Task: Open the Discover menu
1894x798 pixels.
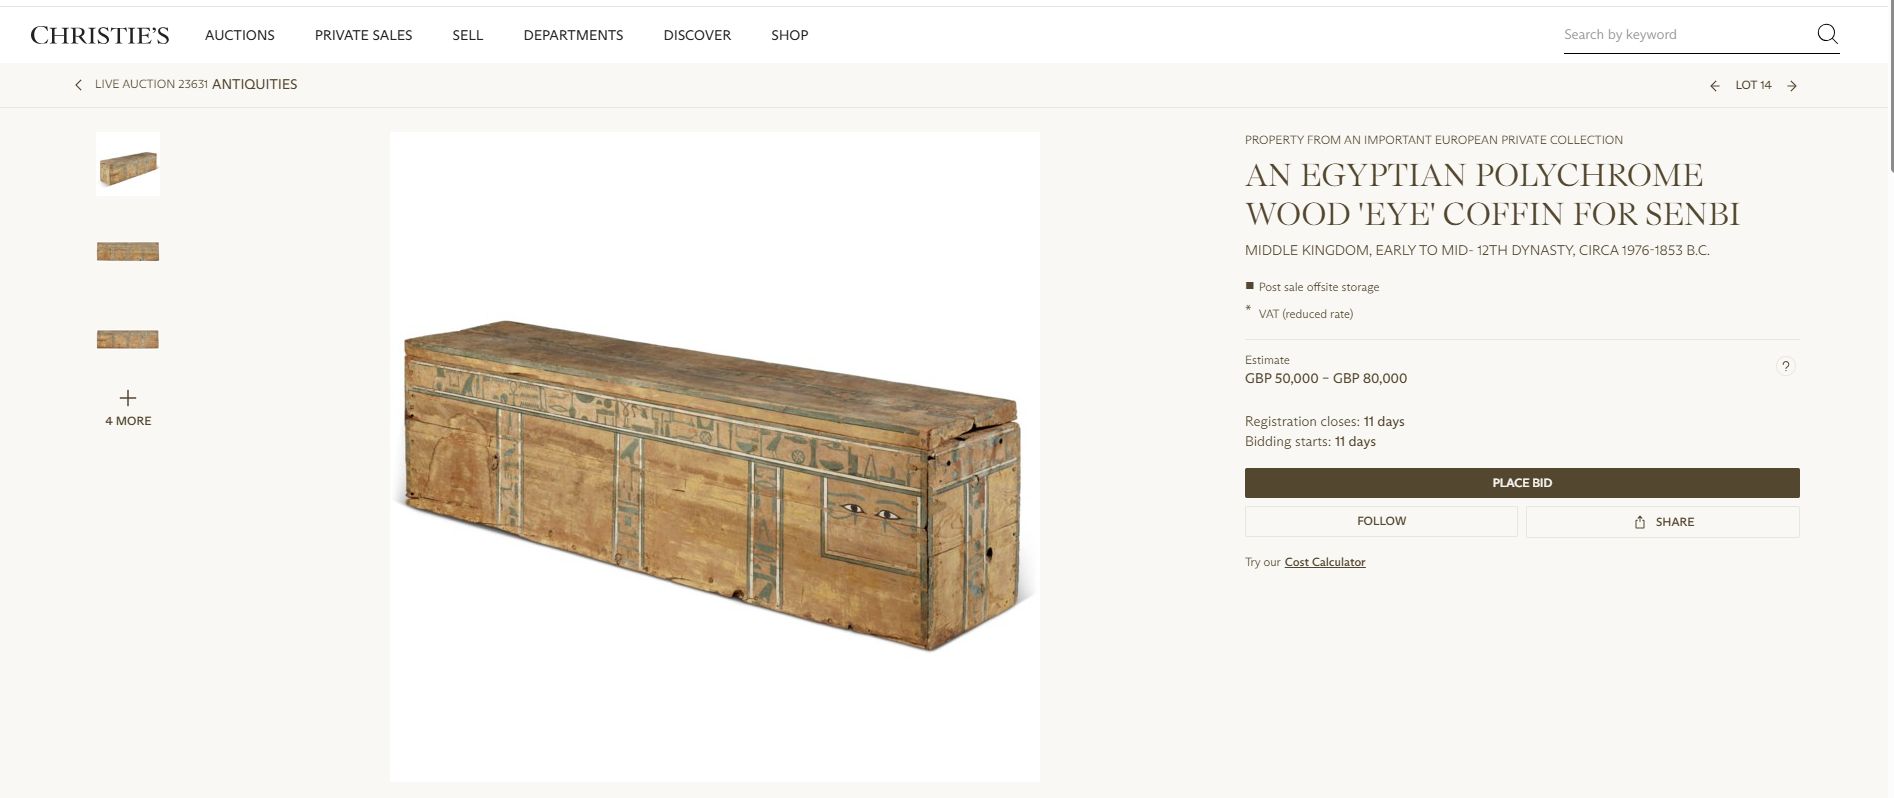Action: tap(697, 35)
